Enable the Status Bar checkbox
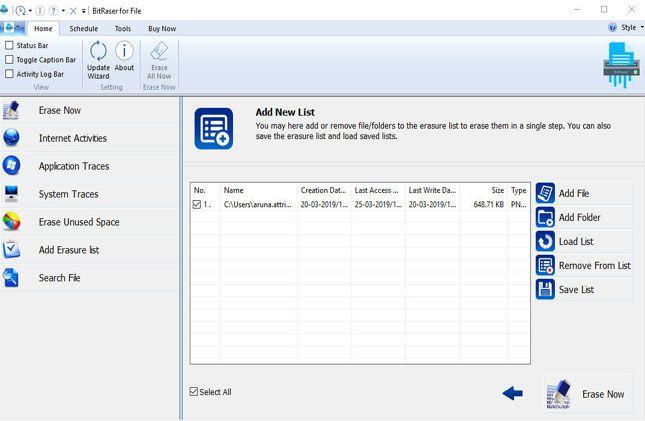This screenshot has height=421, width=645. (10, 46)
